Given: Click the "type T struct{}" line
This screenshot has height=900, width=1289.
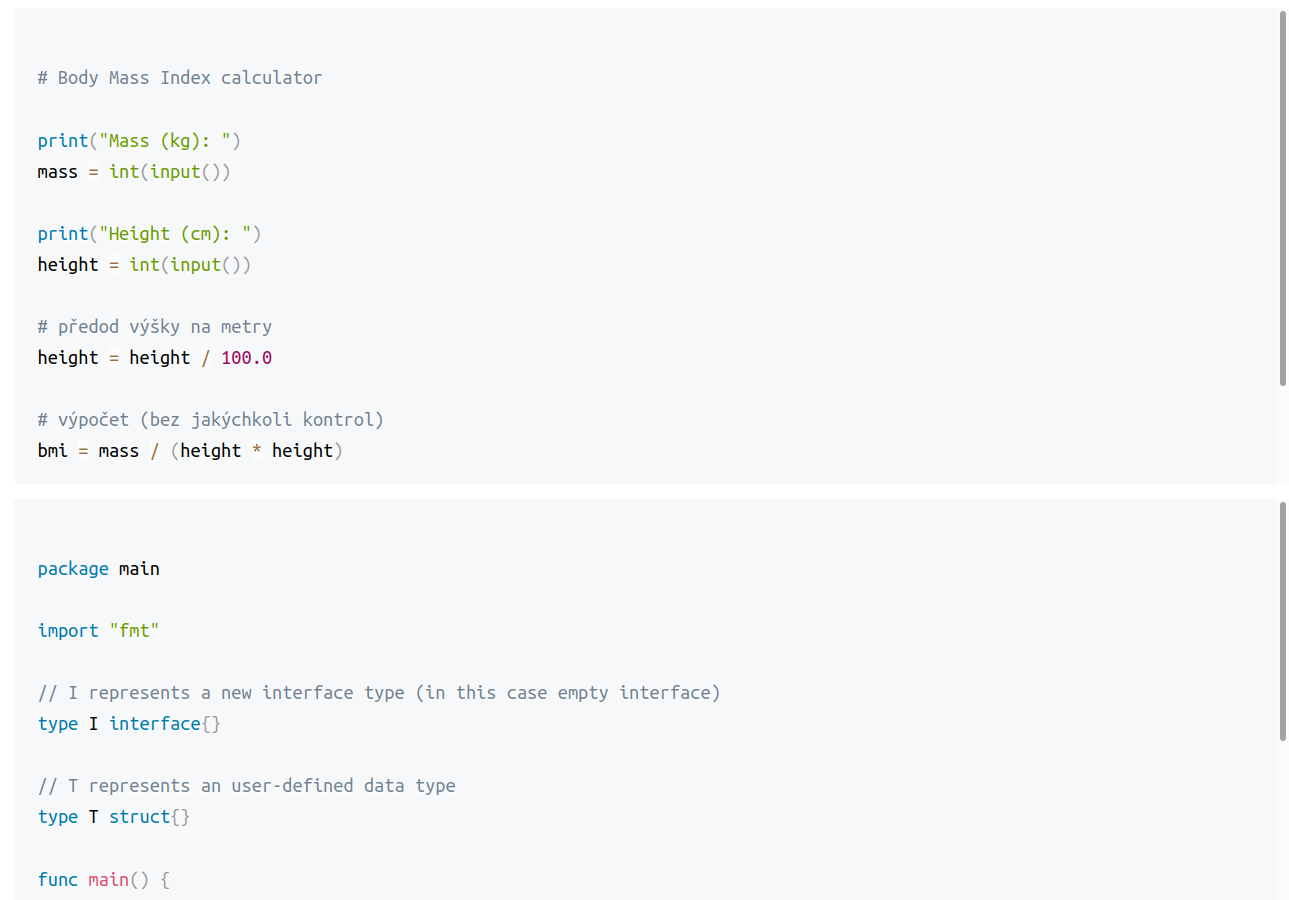Looking at the screenshot, I should point(114,817).
